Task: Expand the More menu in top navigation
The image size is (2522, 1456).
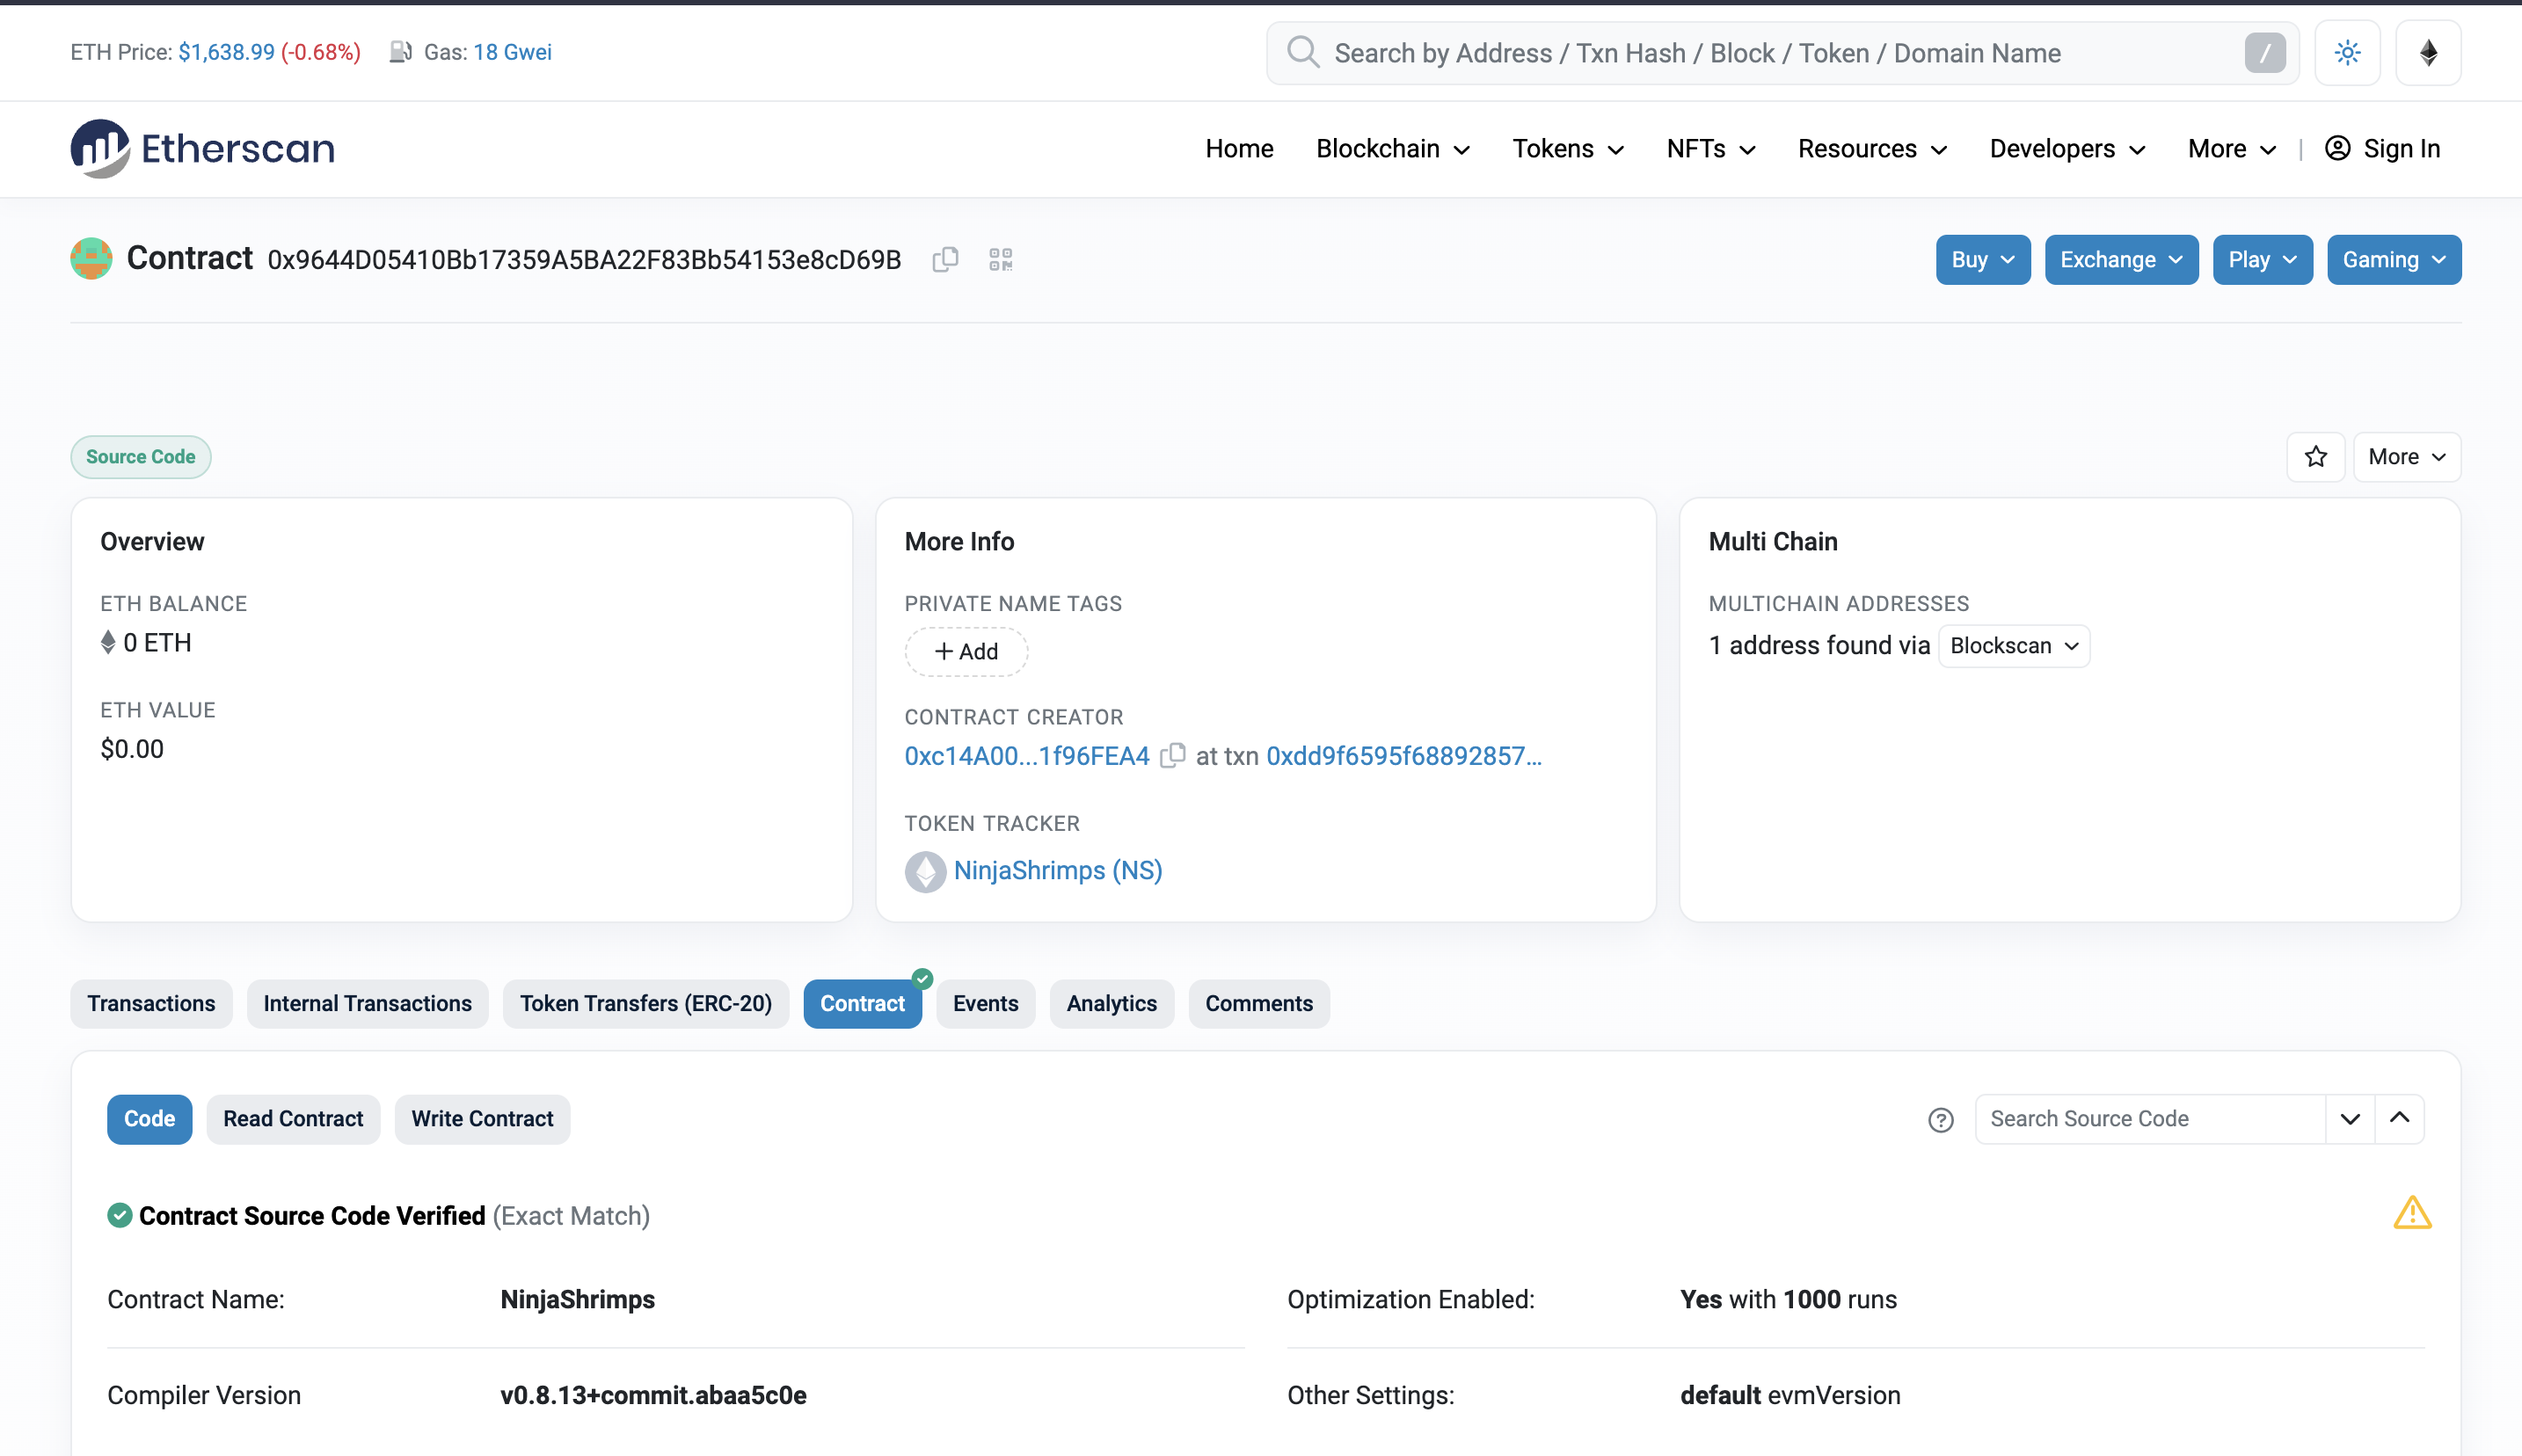Action: pyautogui.click(x=2232, y=149)
